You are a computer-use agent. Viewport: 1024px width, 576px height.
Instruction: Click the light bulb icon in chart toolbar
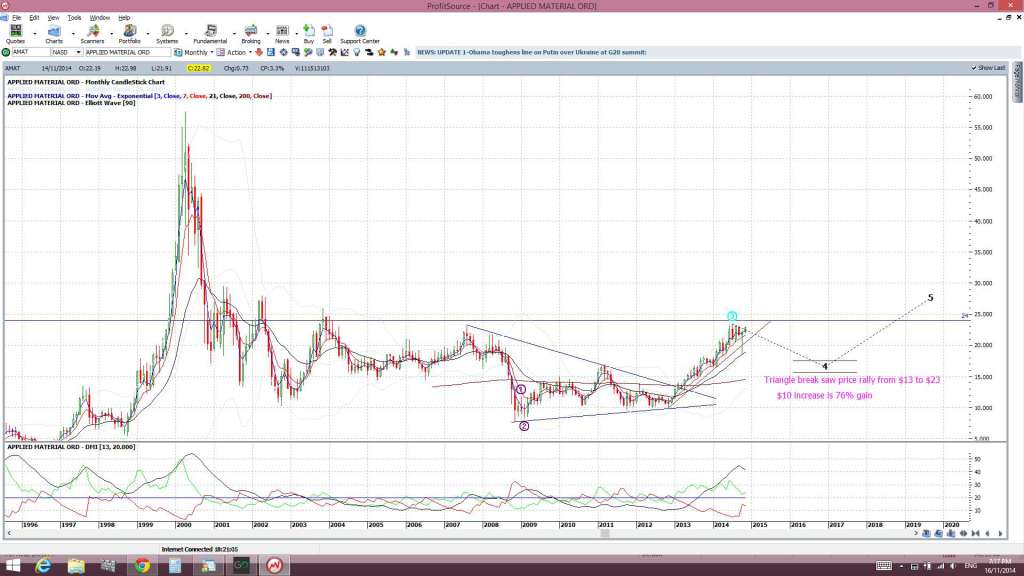click(x=357, y=52)
